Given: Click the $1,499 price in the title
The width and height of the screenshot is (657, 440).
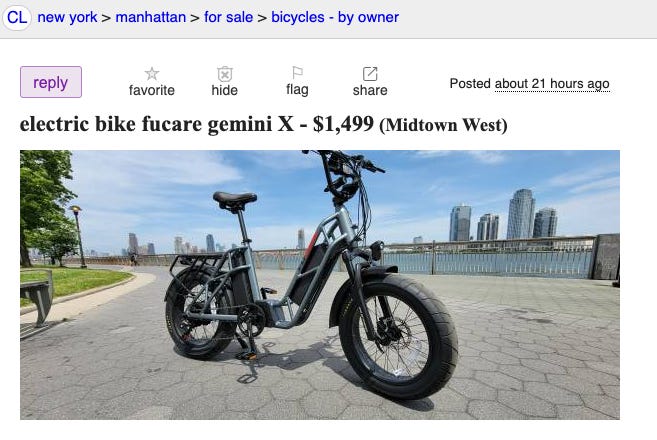Looking at the screenshot, I should click(x=343, y=124).
